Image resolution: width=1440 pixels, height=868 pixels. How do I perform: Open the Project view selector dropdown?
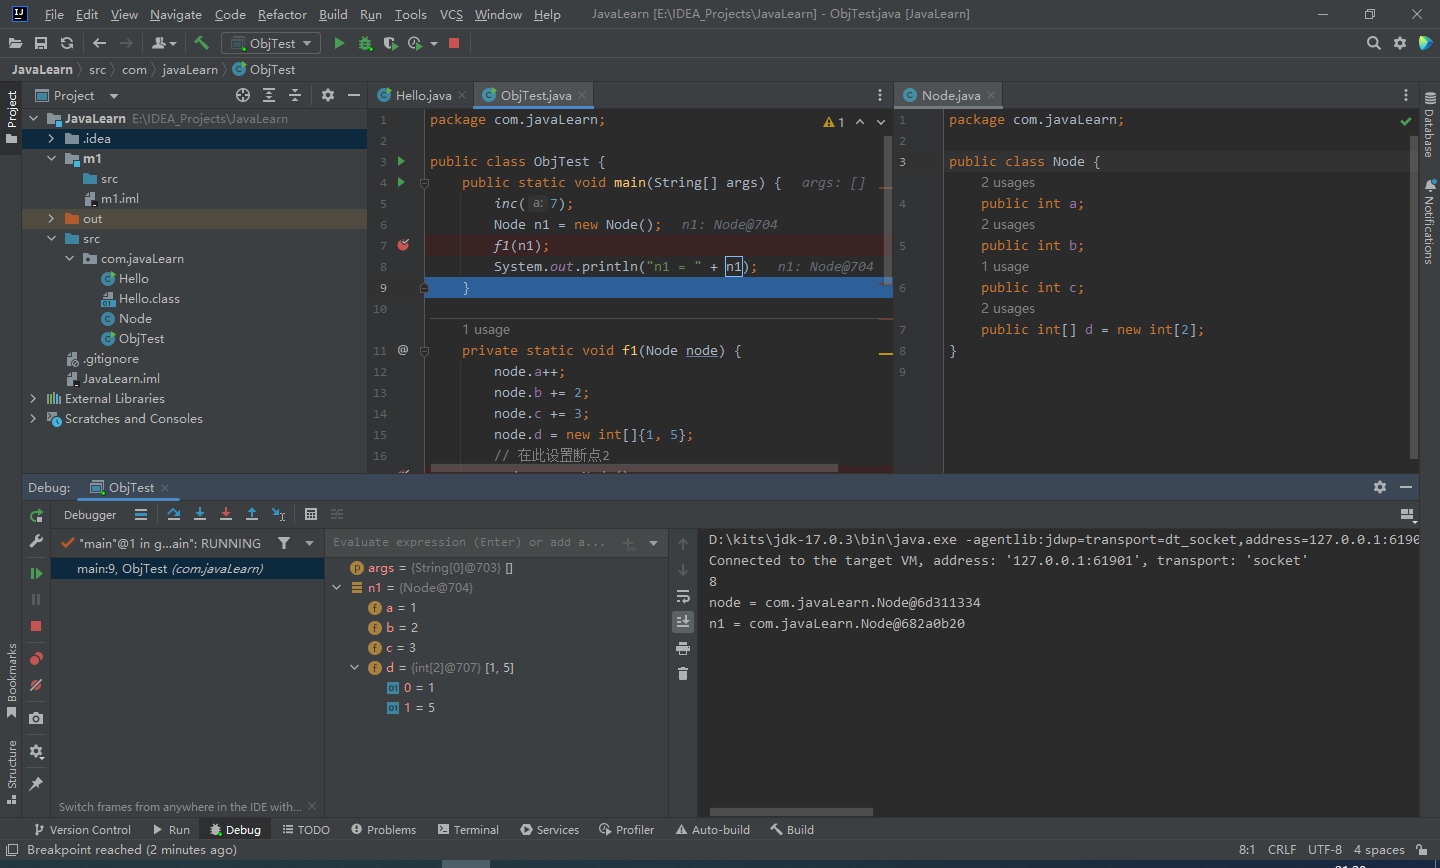pos(76,95)
